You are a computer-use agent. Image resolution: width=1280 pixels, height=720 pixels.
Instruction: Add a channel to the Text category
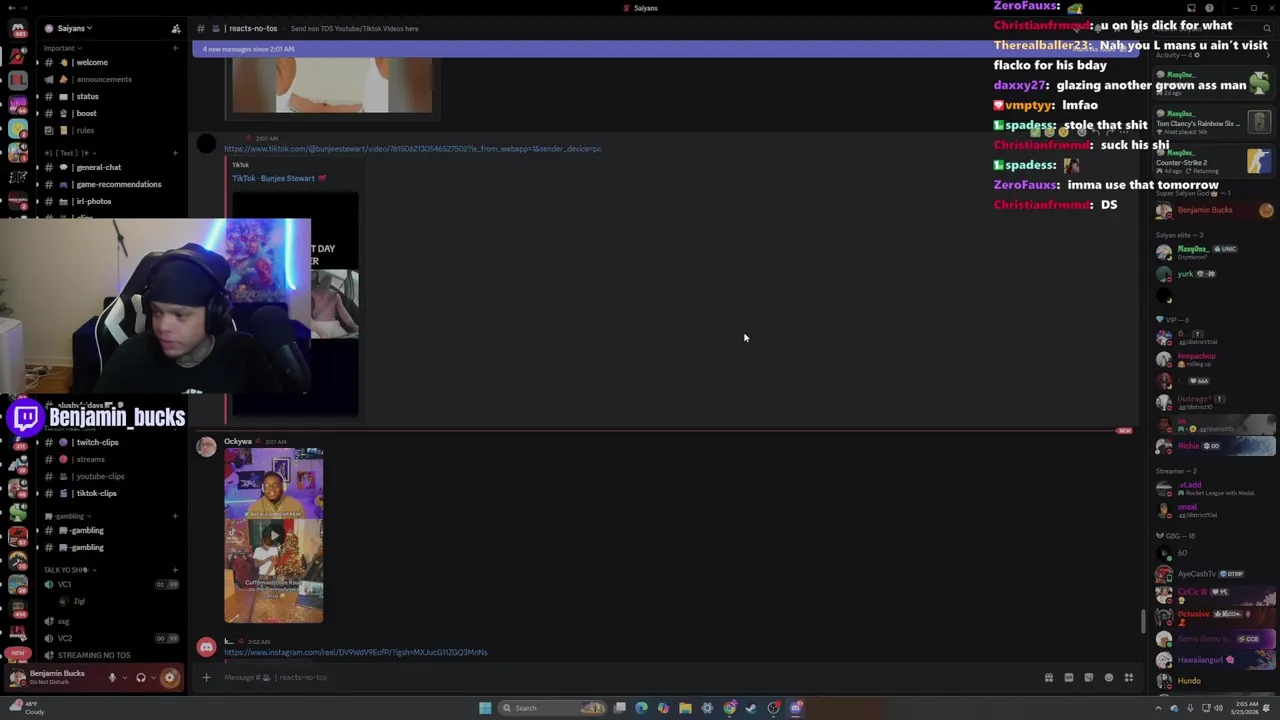tap(175, 153)
